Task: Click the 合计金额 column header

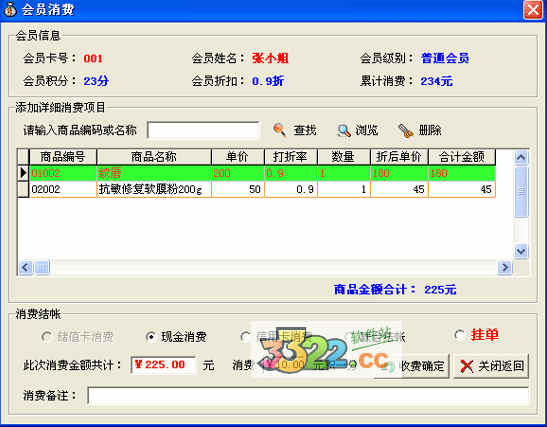Action: click(462, 157)
